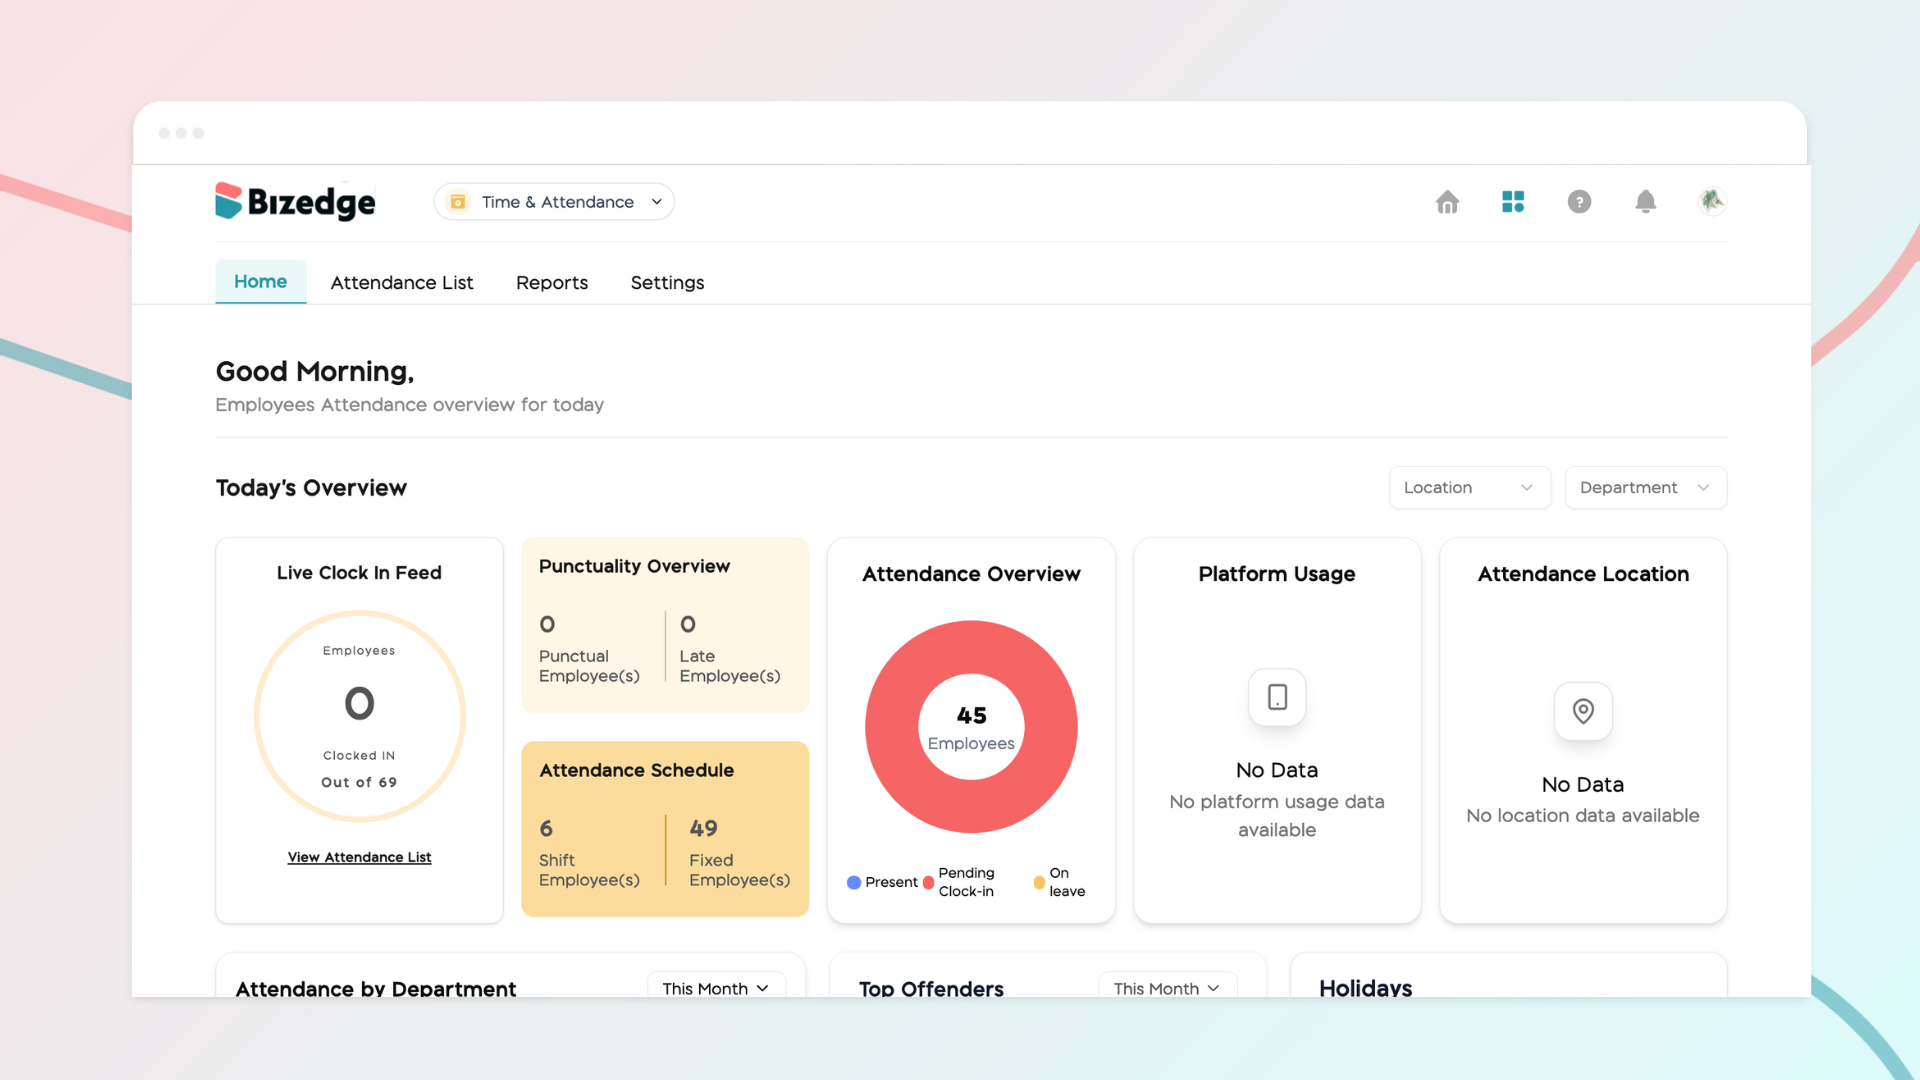This screenshot has width=1920, height=1080.
Task: Expand the Time & Attendance module dropdown
Action: (554, 202)
